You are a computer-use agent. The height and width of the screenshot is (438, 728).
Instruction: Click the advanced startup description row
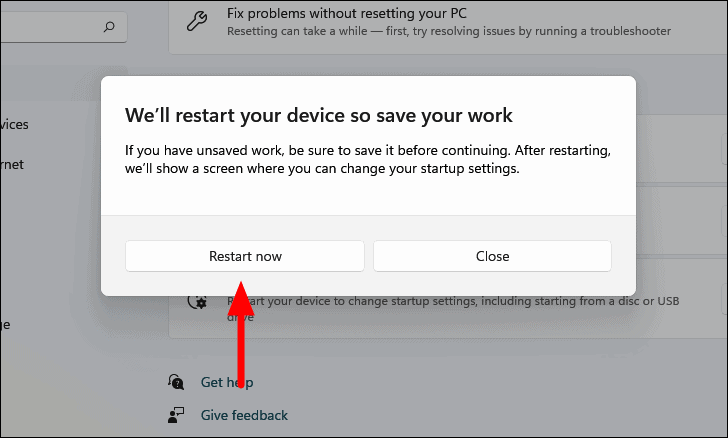pyautogui.click(x=446, y=309)
